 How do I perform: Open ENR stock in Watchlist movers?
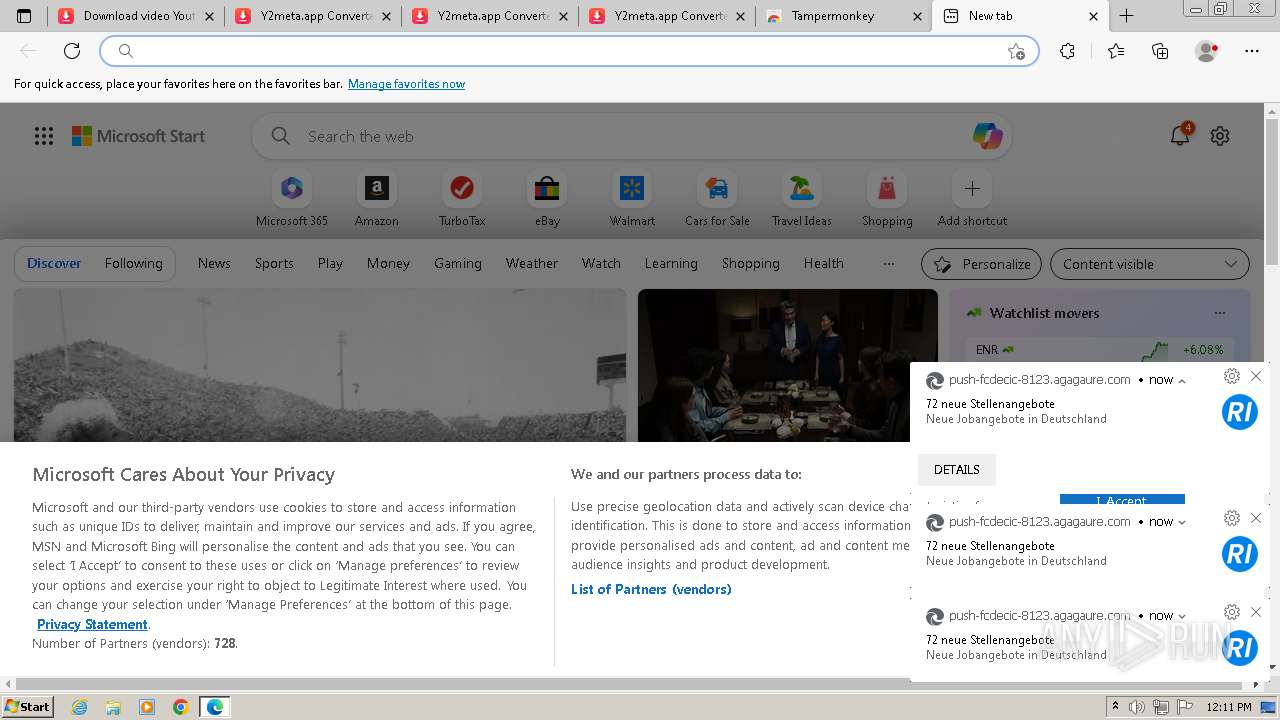pos(1100,350)
